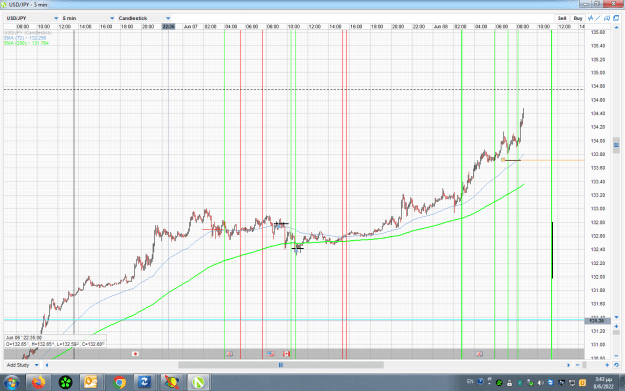Click the price axis down arrow
Screen dimensions: 625x391
pyautogui.click(x=616, y=317)
